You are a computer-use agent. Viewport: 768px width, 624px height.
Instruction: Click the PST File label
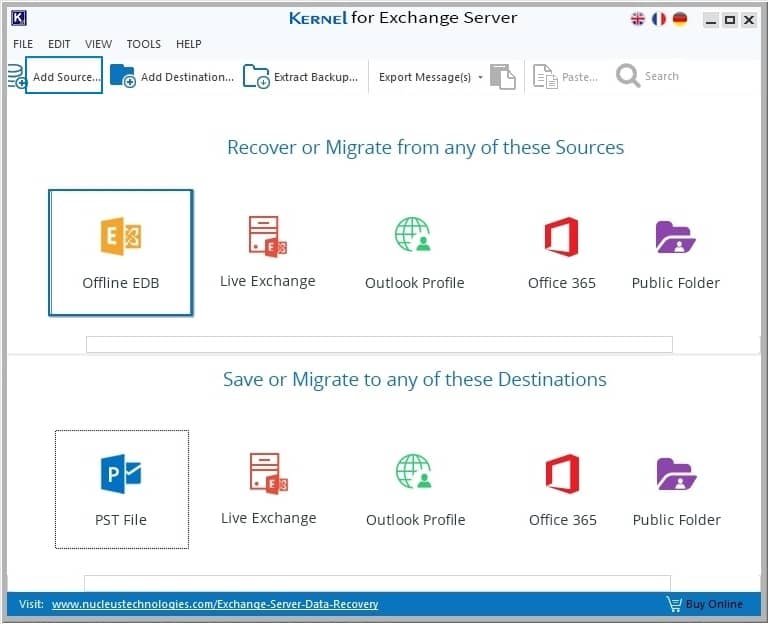tap(121, 520)
